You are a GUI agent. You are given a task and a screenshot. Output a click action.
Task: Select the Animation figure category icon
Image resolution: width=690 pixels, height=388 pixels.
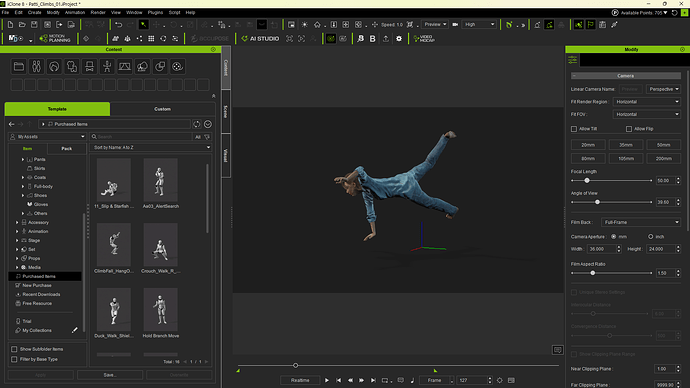click(107, 66)
